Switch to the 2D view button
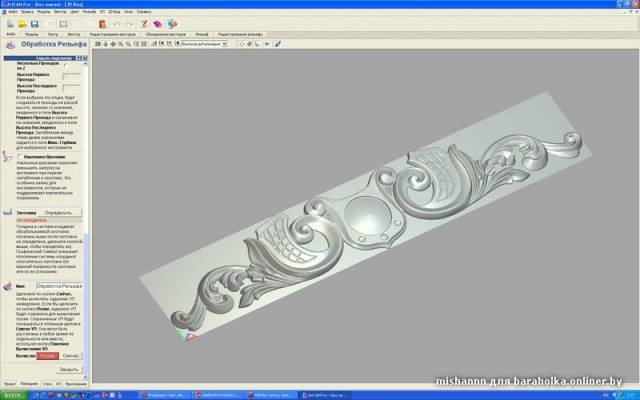Viewport: 640px width, 400px height. coord(98,44)
